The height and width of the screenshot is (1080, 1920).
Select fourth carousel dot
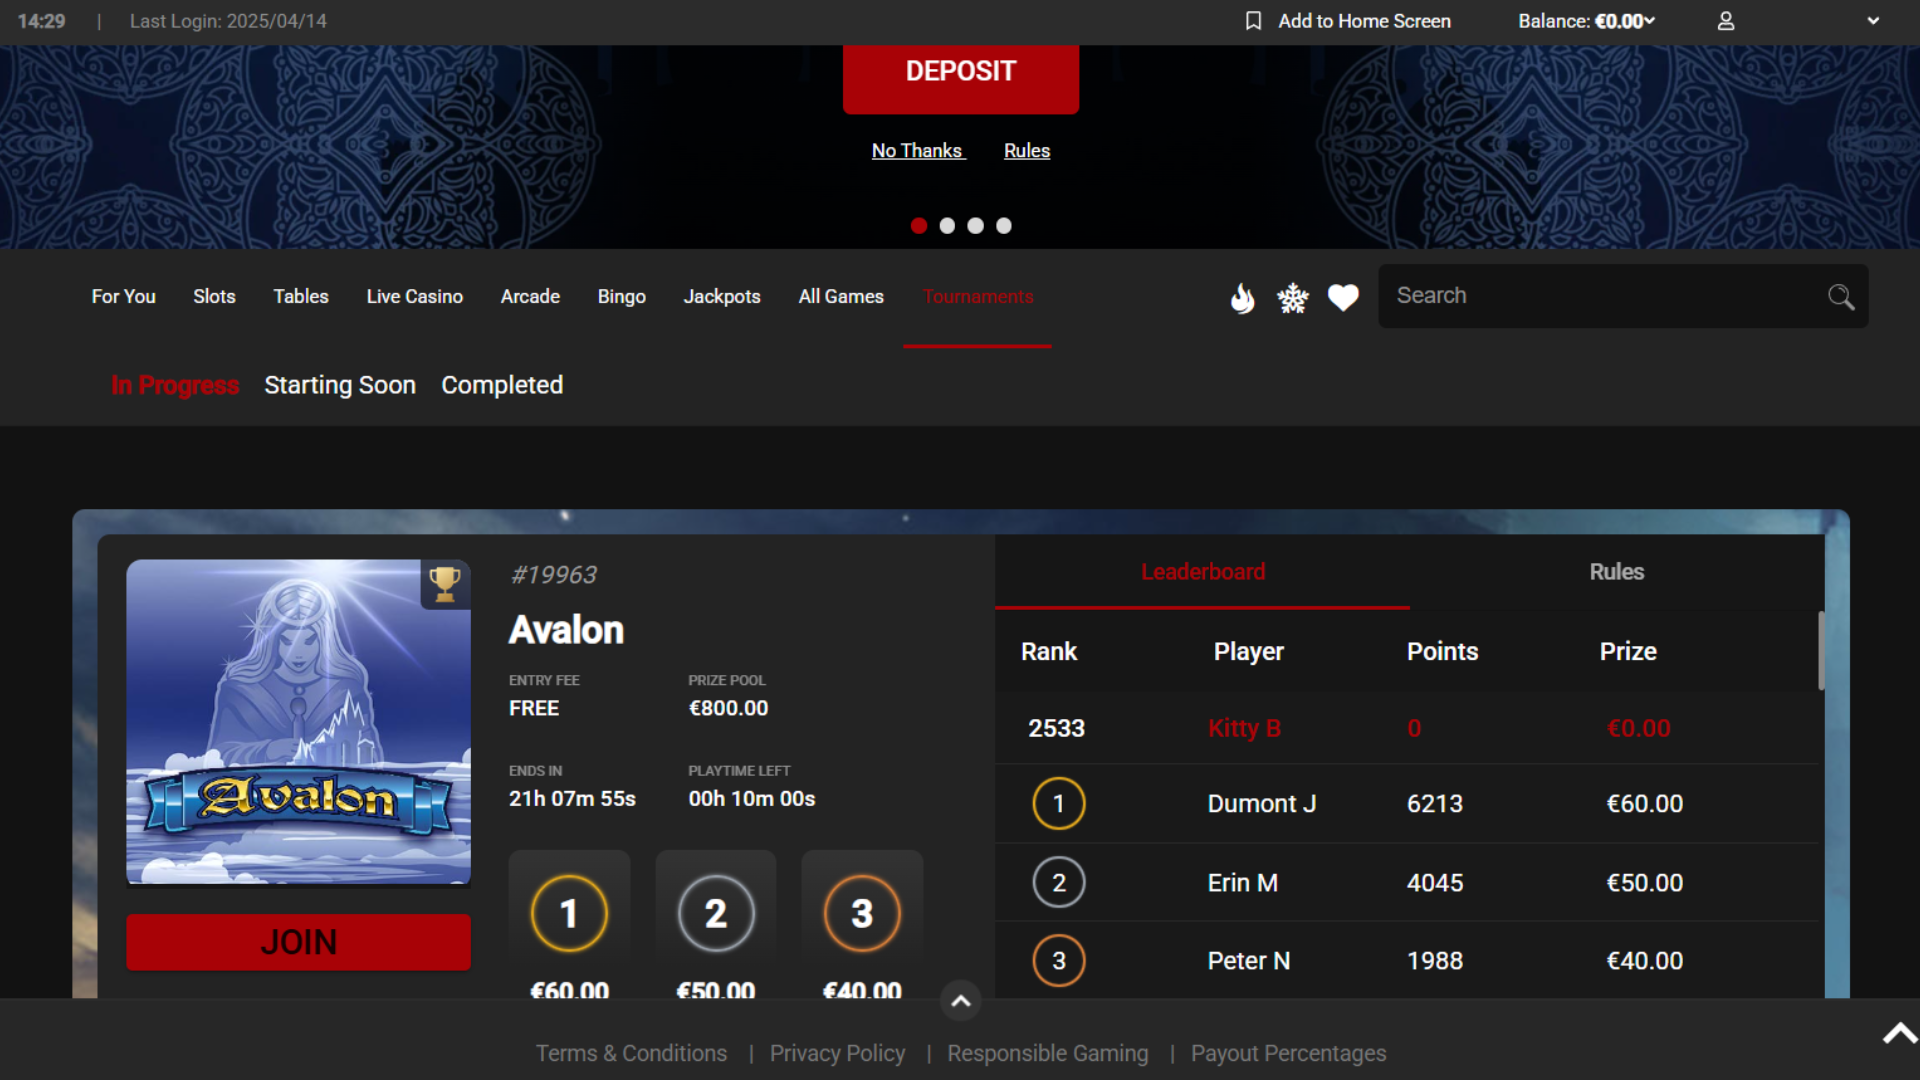pyautogui.click(x=1004, y=226)
